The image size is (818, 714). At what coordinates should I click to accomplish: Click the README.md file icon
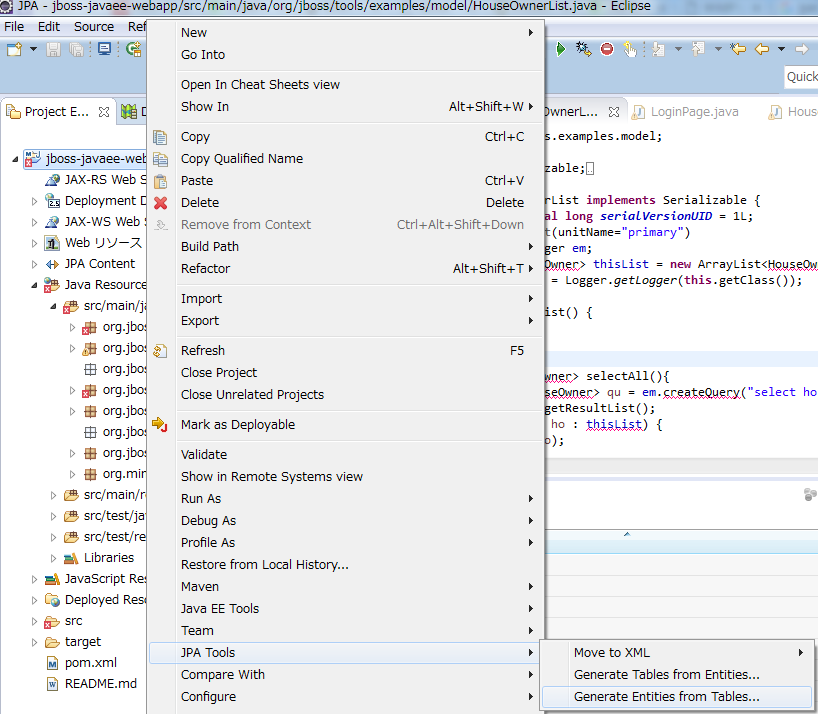click(x=52, y=684)
